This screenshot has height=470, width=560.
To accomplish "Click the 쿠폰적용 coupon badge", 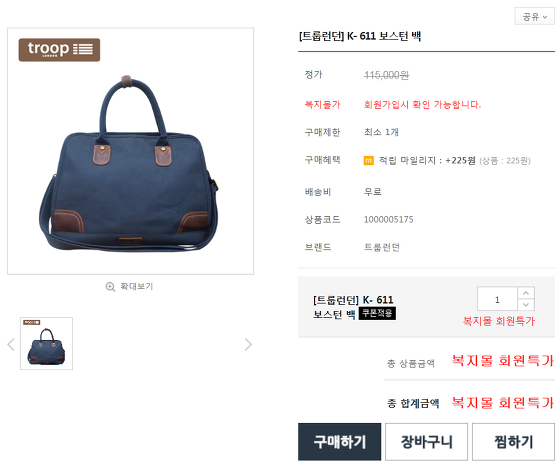I will [x=377, y=313].
